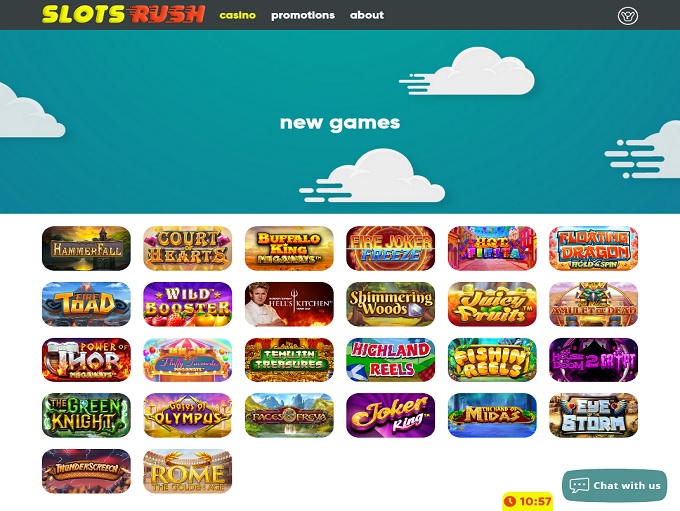Open the about page link
Screen dimensions: 680x511
[x=367, y=15]
